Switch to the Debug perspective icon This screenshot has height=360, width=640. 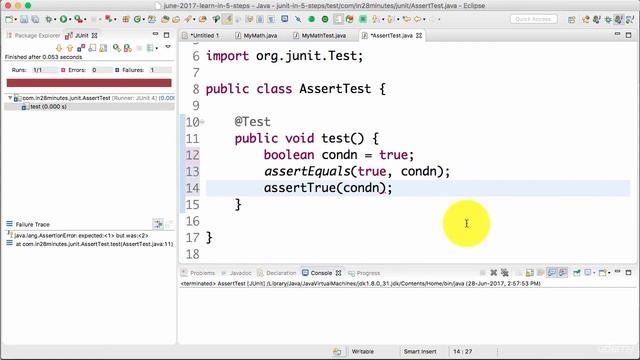click(608, 19)
